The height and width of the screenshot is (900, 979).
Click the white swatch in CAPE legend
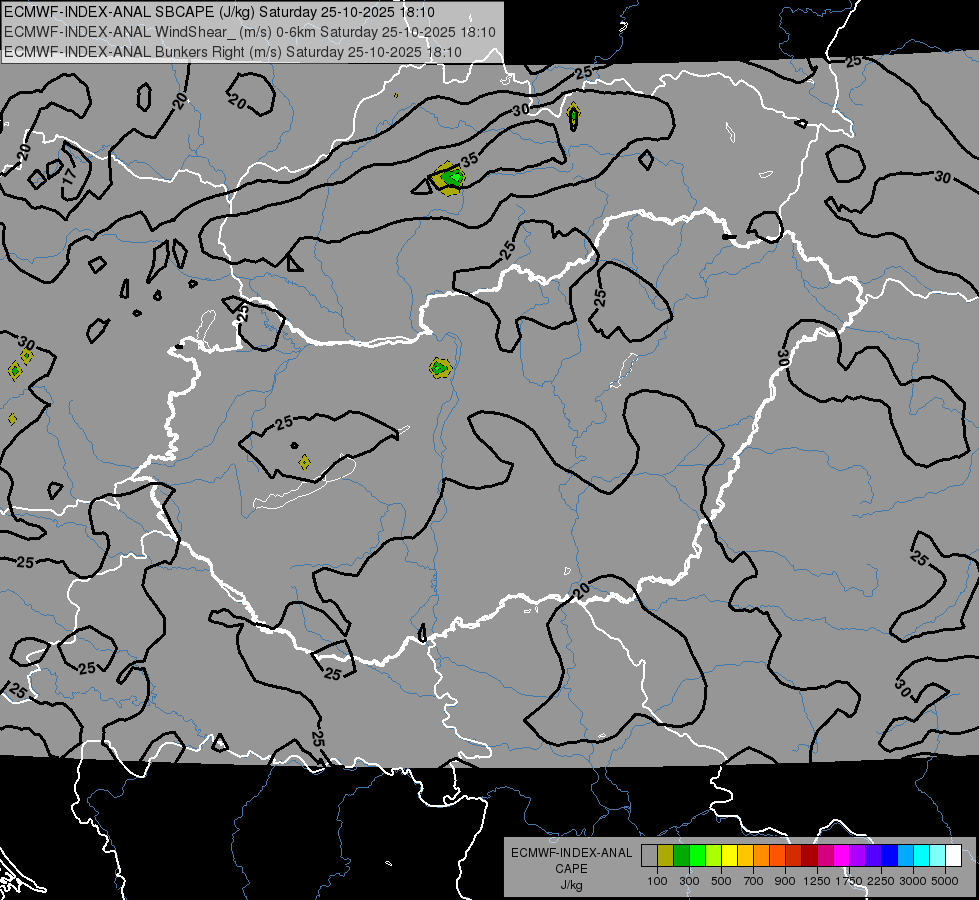pos(955,855)
